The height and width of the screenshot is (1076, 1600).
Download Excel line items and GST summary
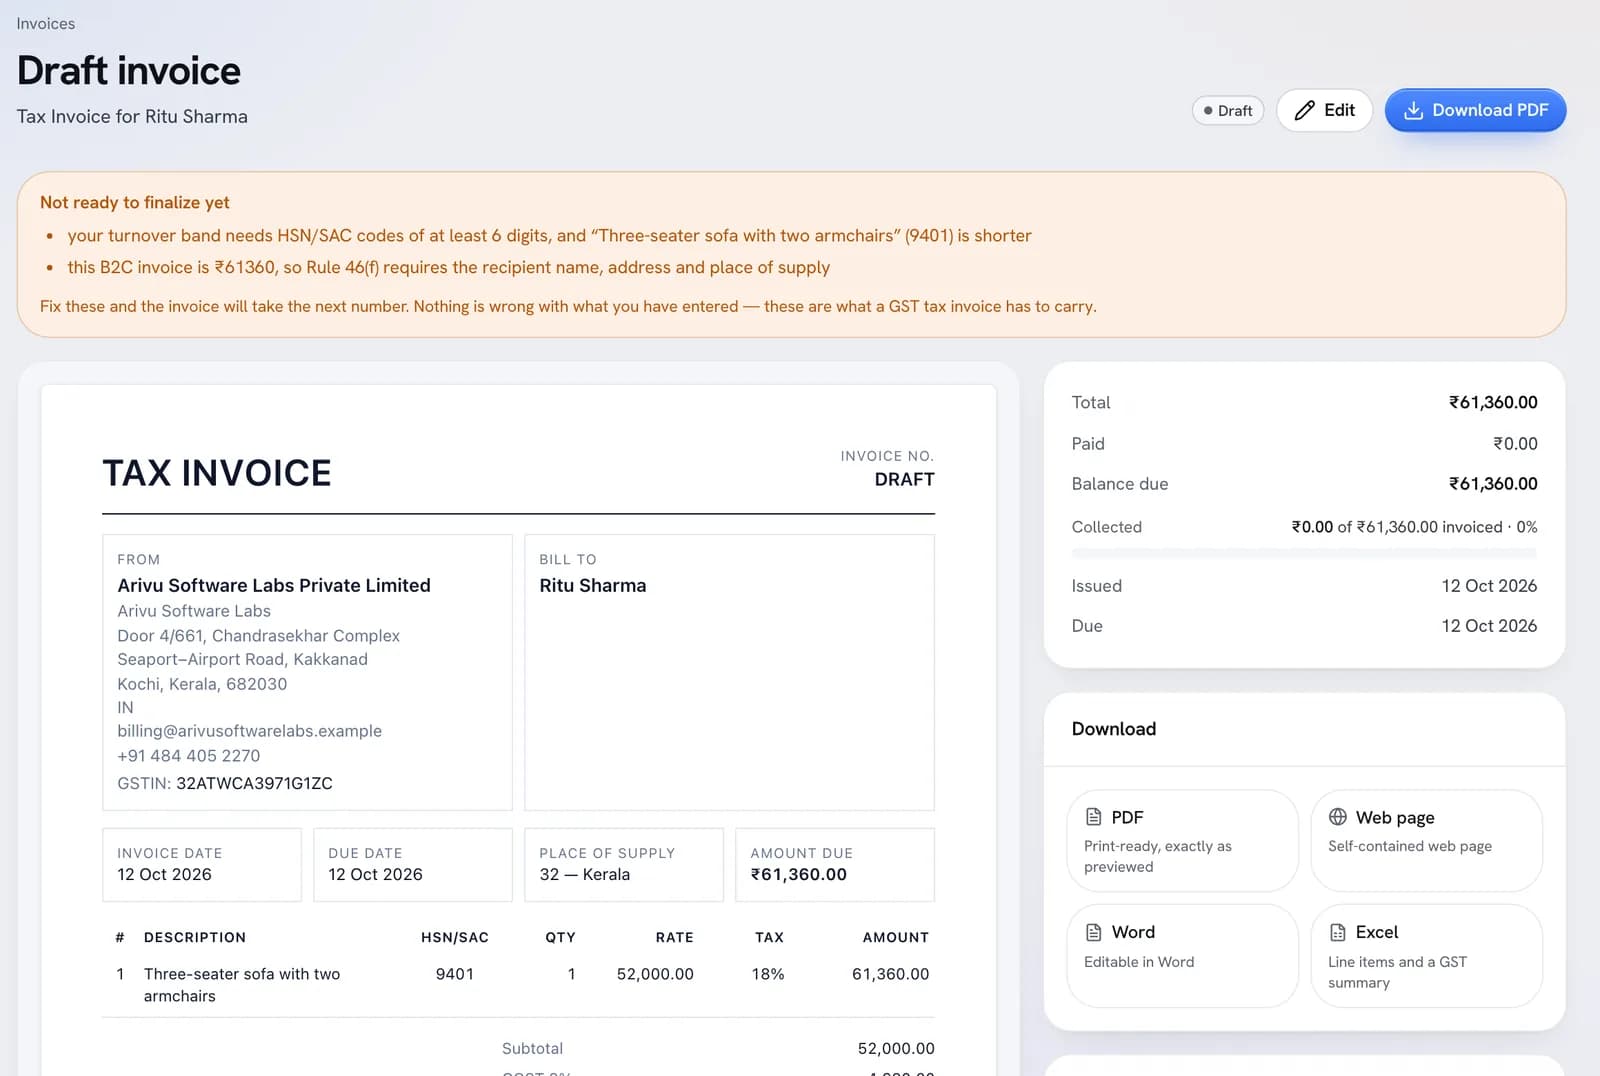pyautogui.click(x=1426, y=955)
